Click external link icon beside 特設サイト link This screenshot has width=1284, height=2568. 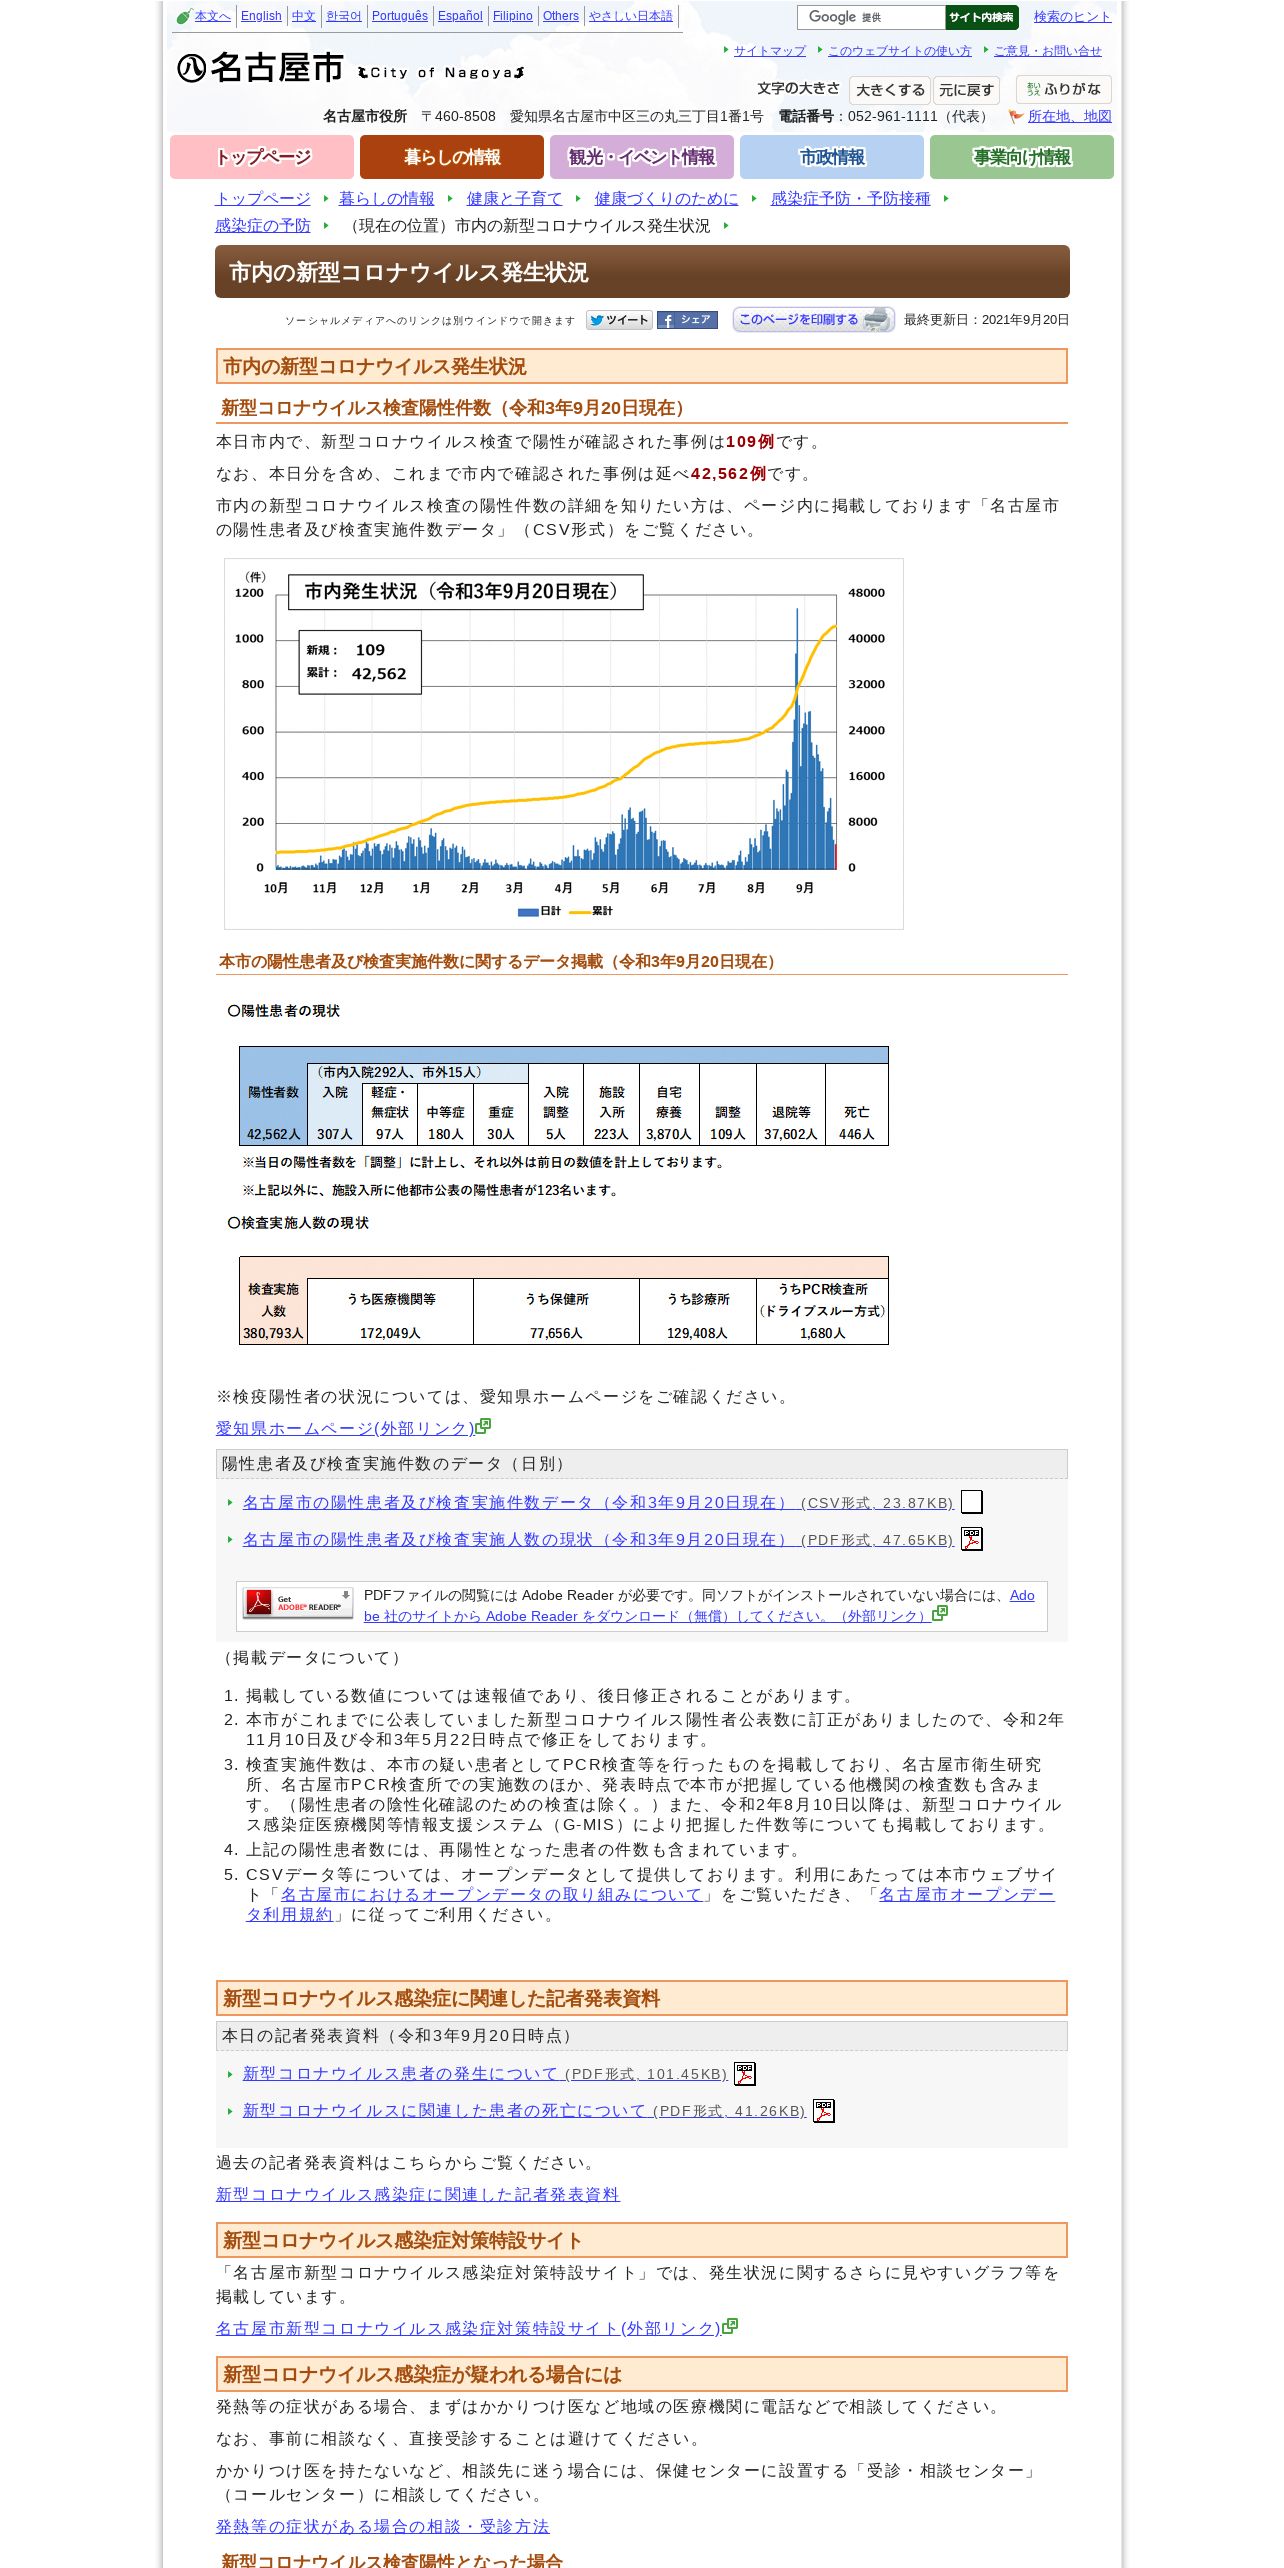[x=730, y=2326]
